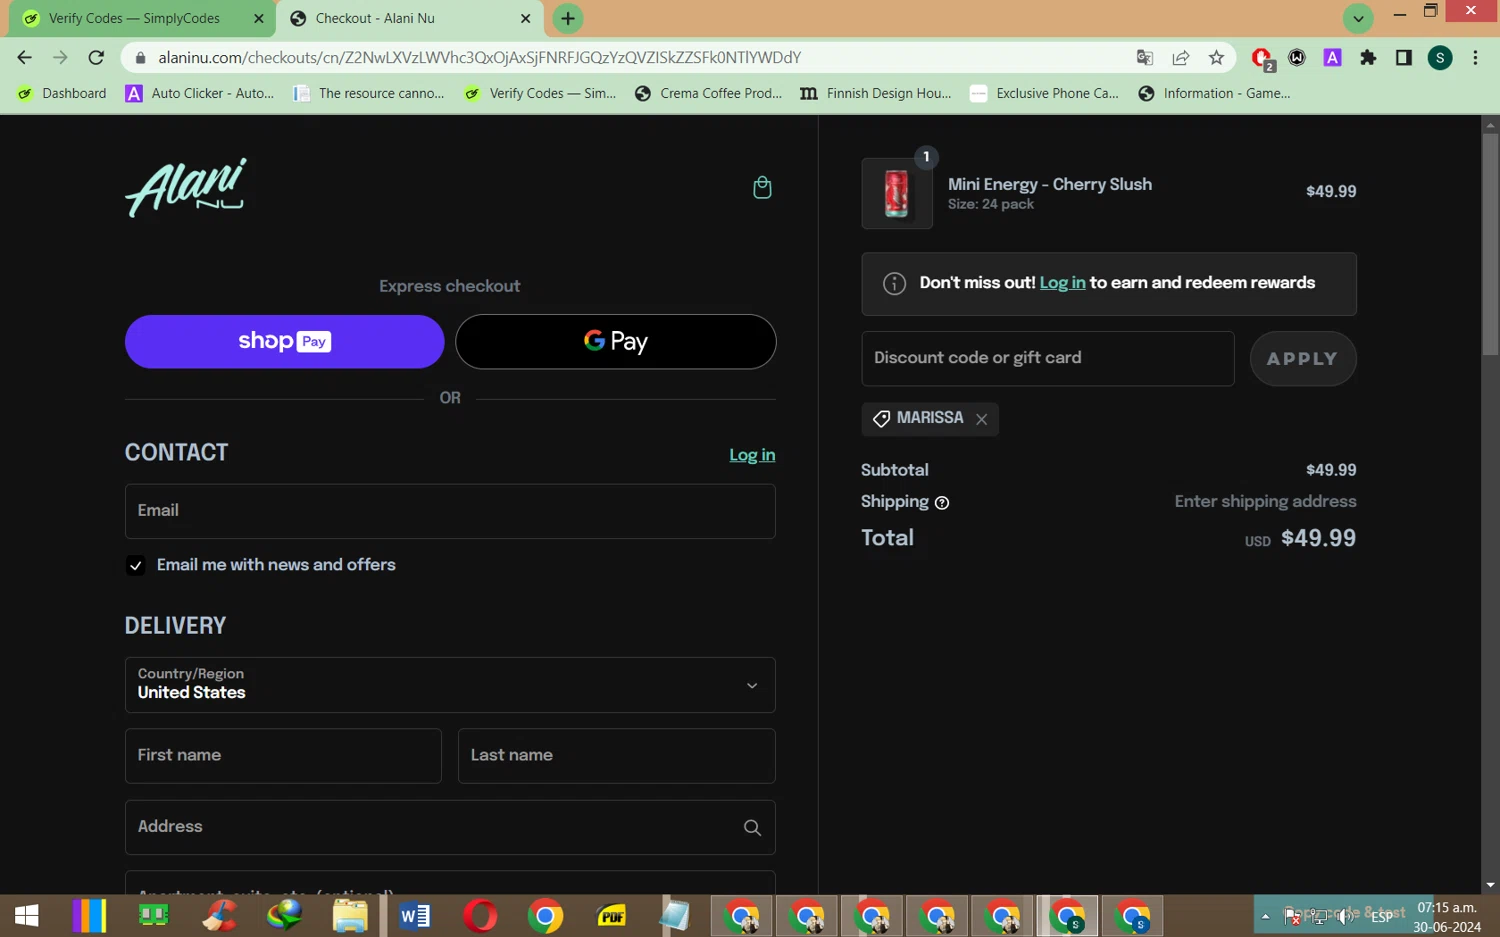This screenshot has height=937, width=1500.
Task: Click the Alani Nu logo
Action: click(186, 188)
